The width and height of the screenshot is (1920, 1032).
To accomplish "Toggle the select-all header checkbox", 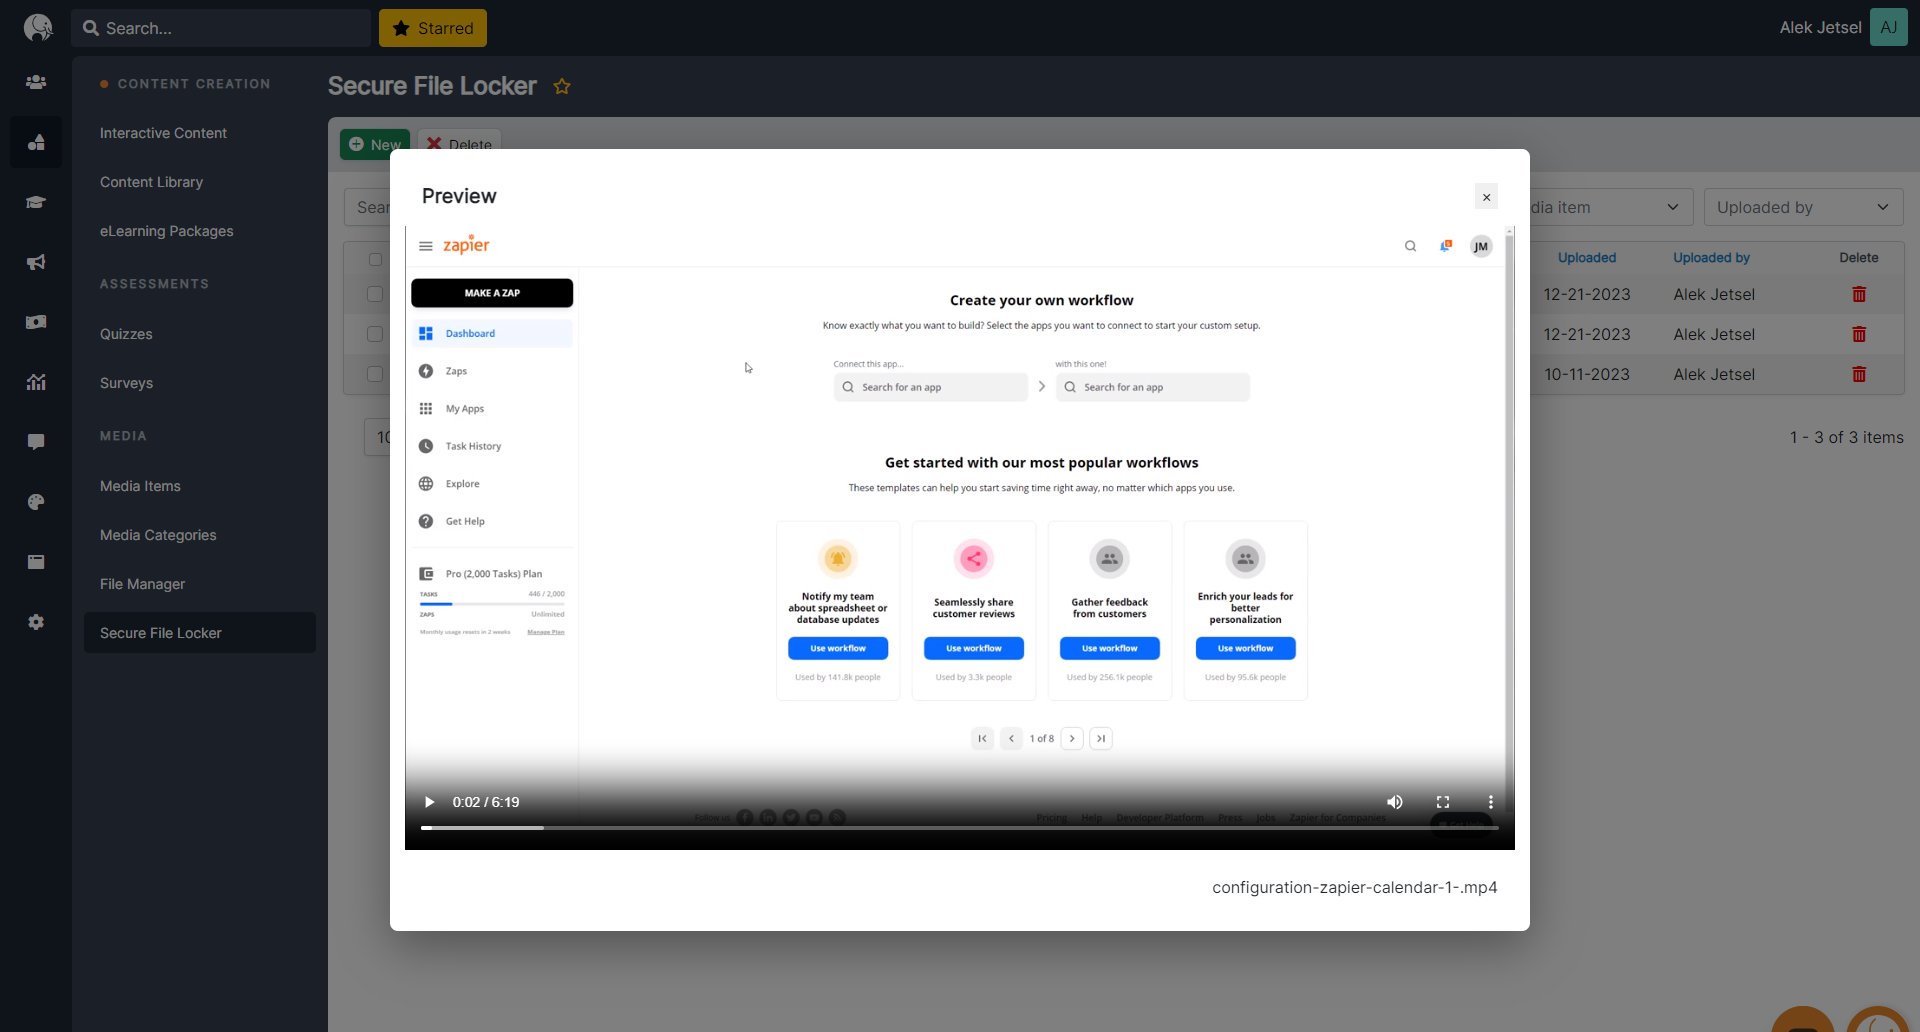I will (x=375, y=259).
